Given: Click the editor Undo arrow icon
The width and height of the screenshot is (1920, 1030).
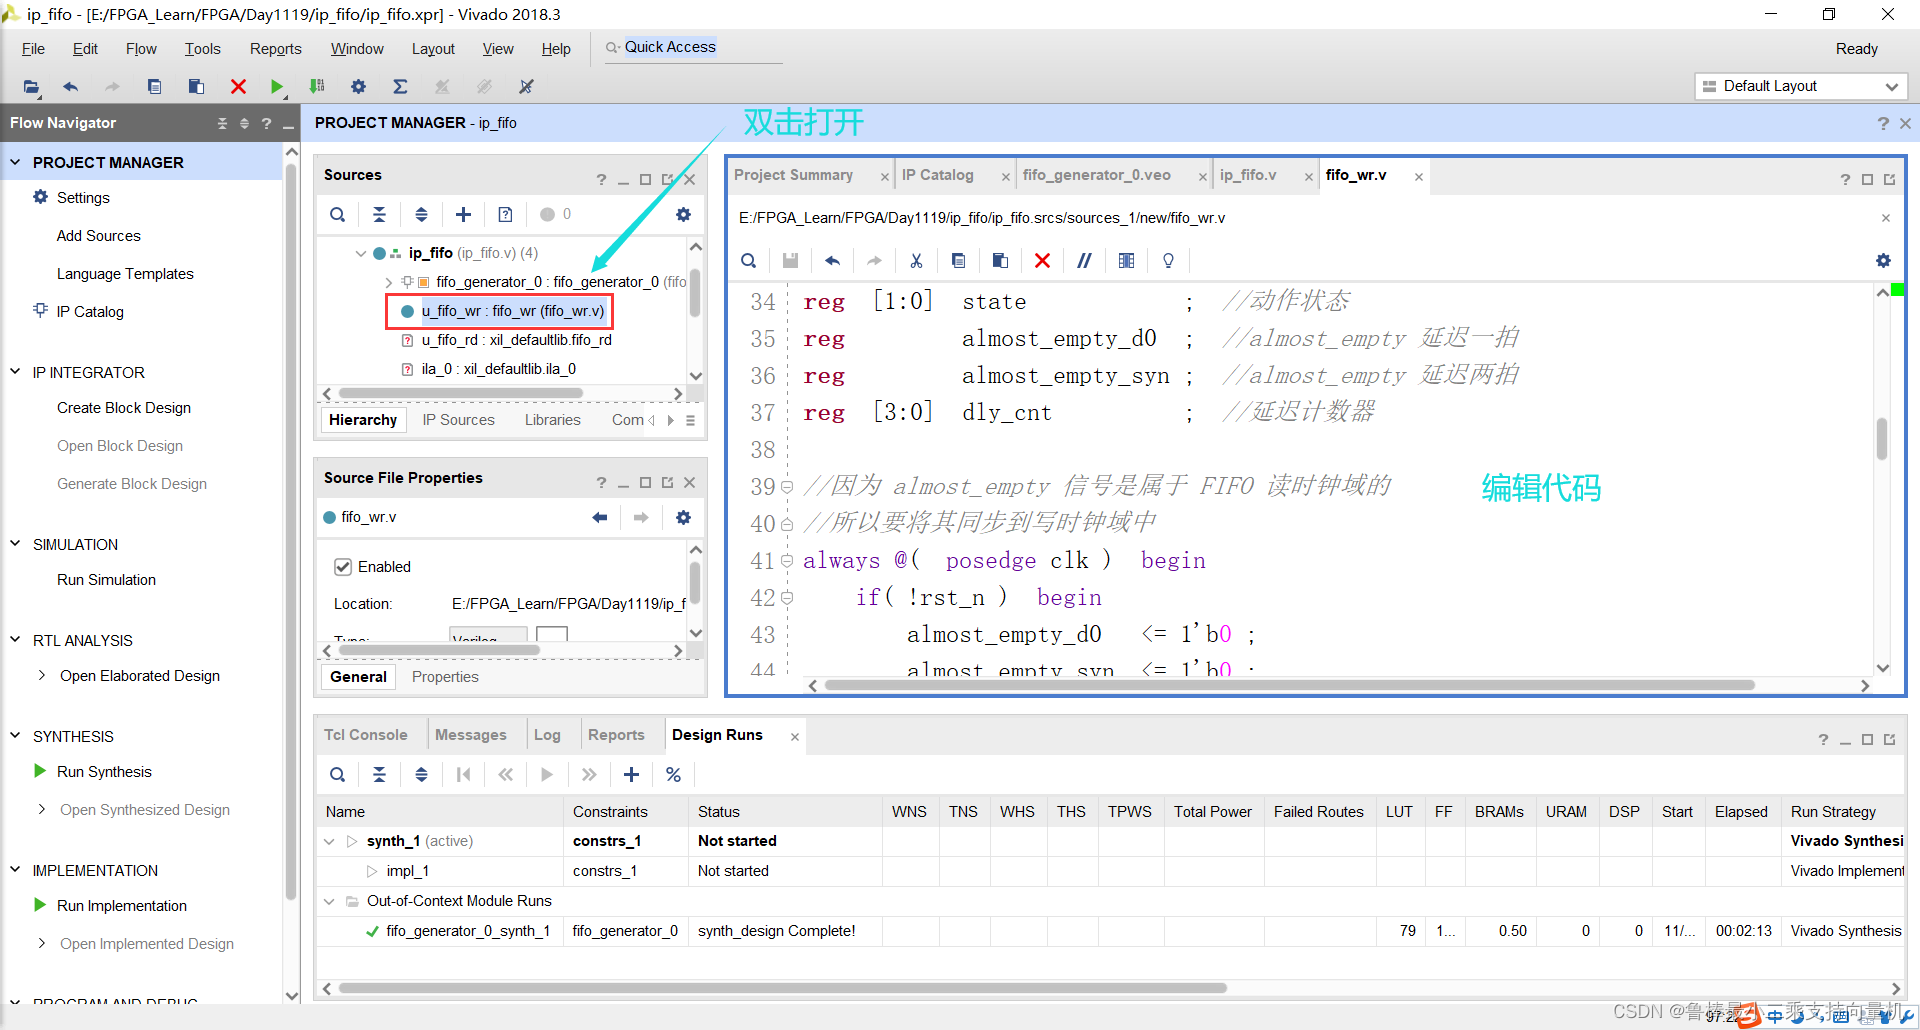Looking at the screenshot, I should [832, 261].
